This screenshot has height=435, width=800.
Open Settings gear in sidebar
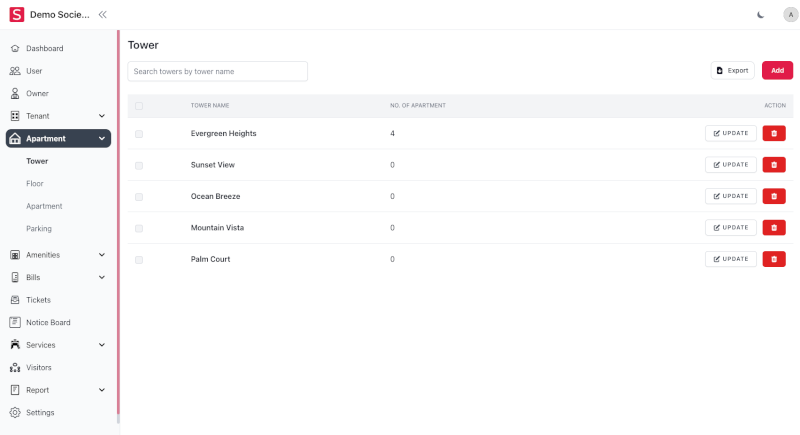click(x=15, y=412)
